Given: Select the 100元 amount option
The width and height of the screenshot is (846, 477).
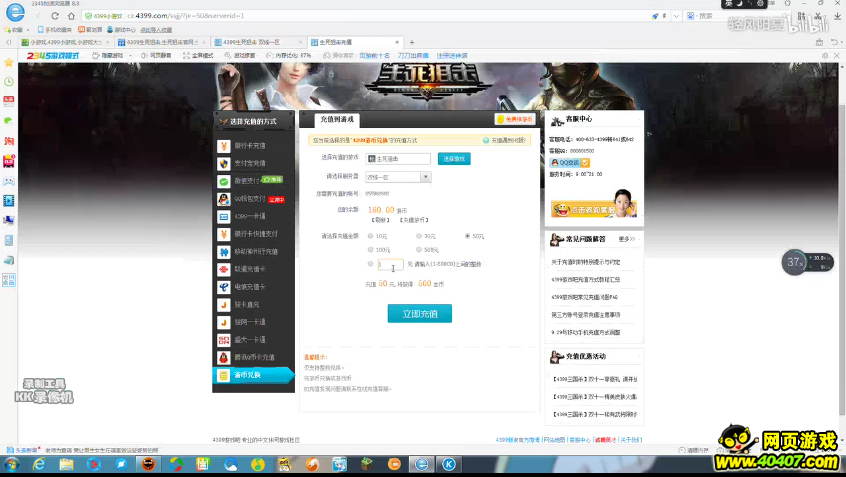Looking at the screenshot, I should point(370,250).
